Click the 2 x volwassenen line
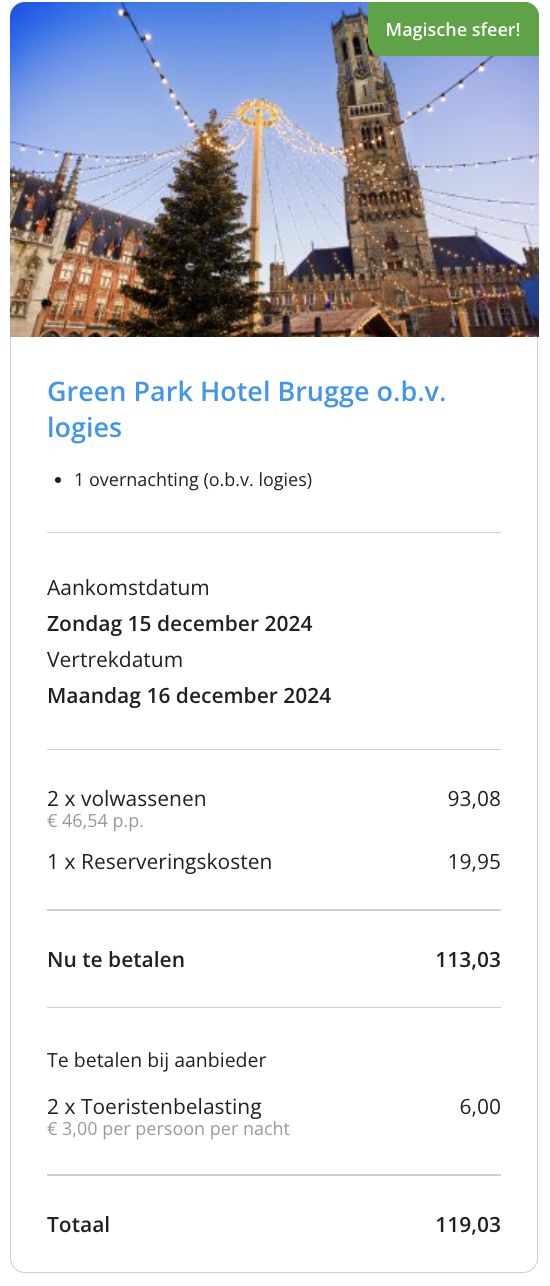 click(127, 798)
